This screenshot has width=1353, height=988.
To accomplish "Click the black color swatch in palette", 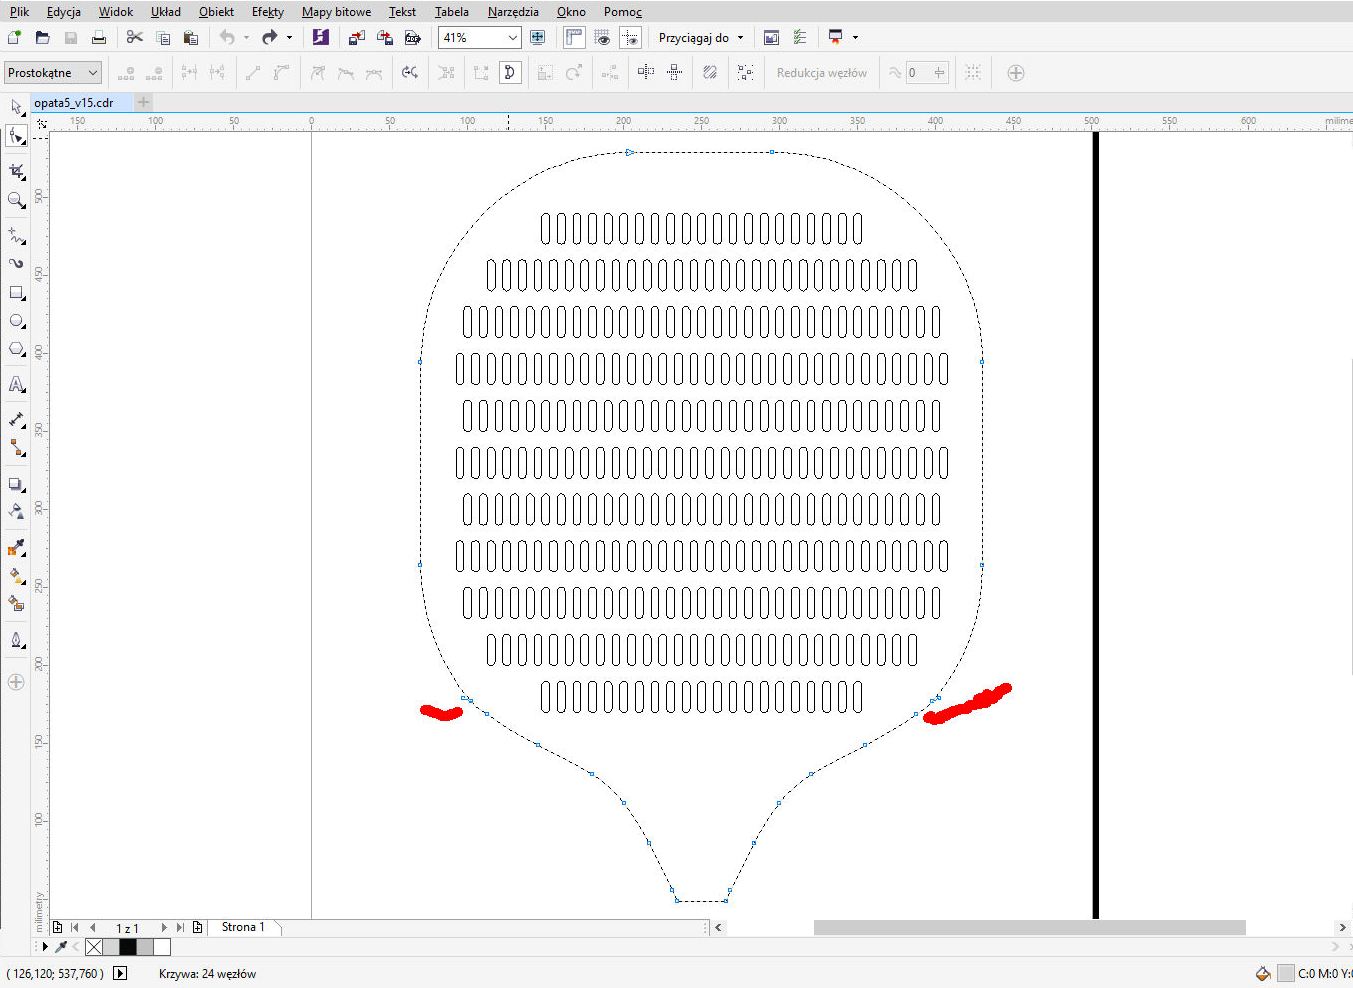I will [127, 946].
